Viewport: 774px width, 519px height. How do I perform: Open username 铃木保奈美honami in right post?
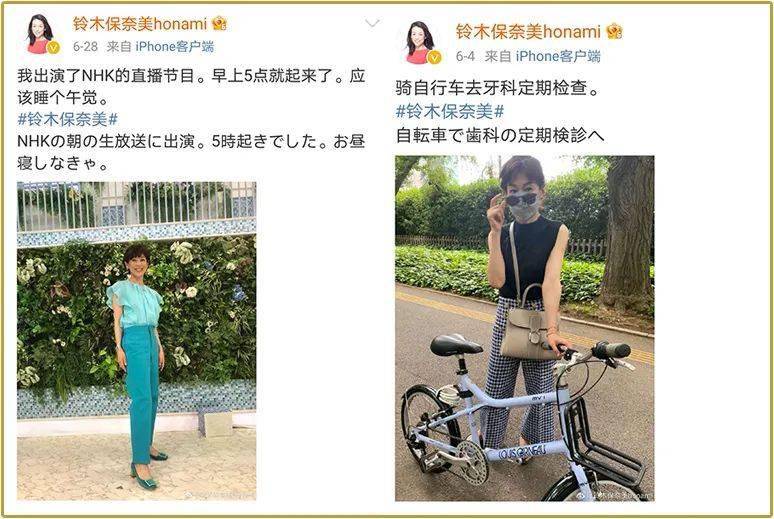(x=528, y=32)
